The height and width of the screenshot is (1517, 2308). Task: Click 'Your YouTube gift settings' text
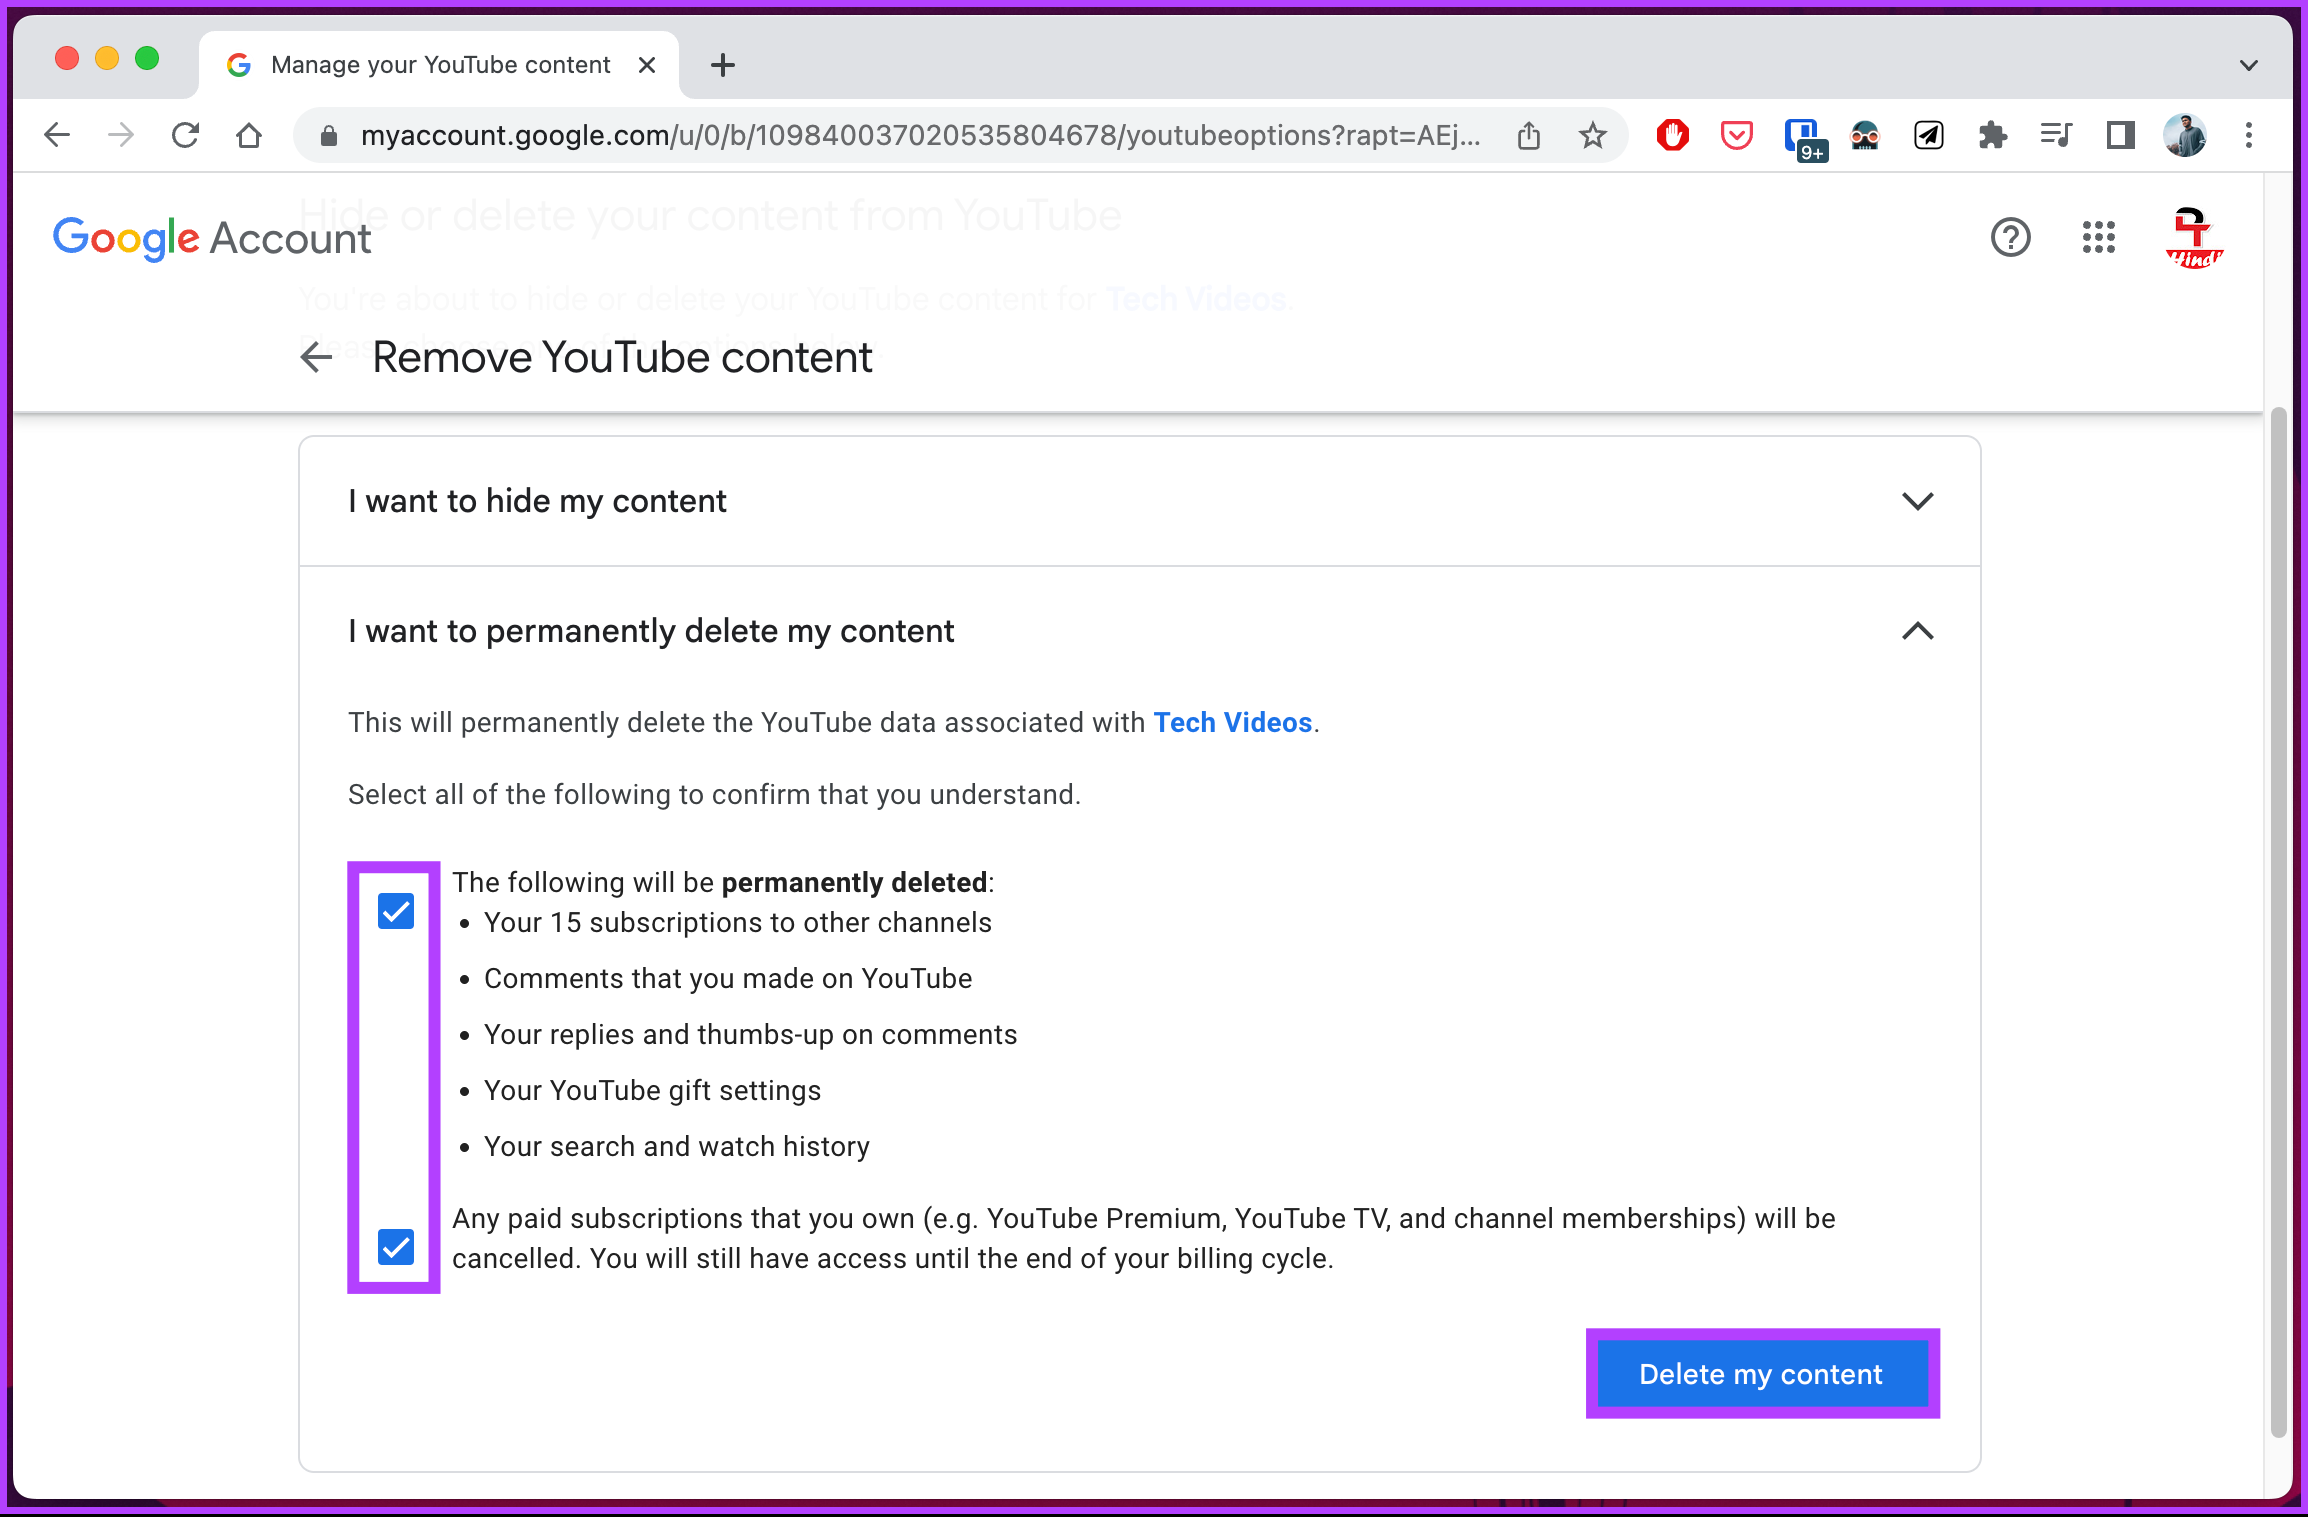coord(652,1090)
